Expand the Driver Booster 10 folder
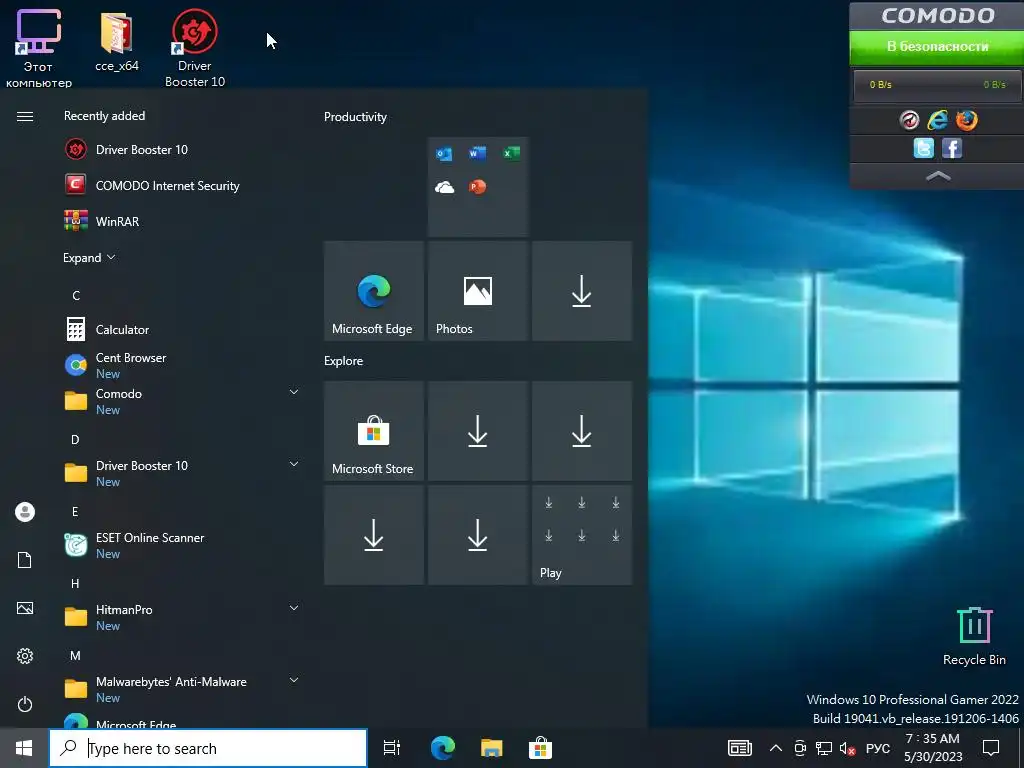1024x768 pixels. [294, 464]
